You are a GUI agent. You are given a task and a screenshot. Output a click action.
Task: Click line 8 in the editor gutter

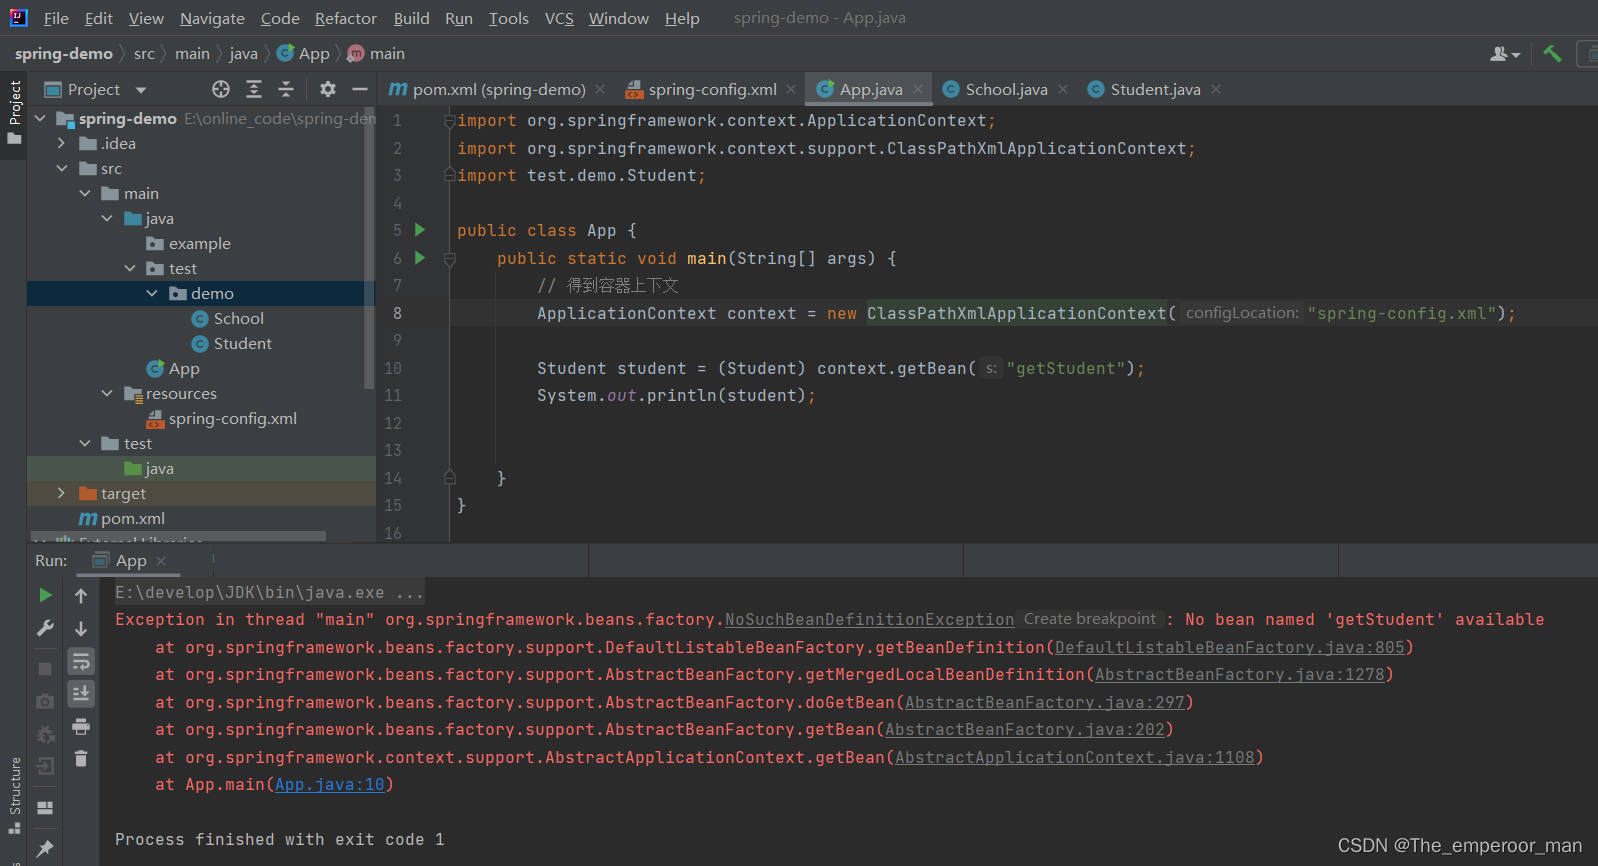tap(397, 313)
